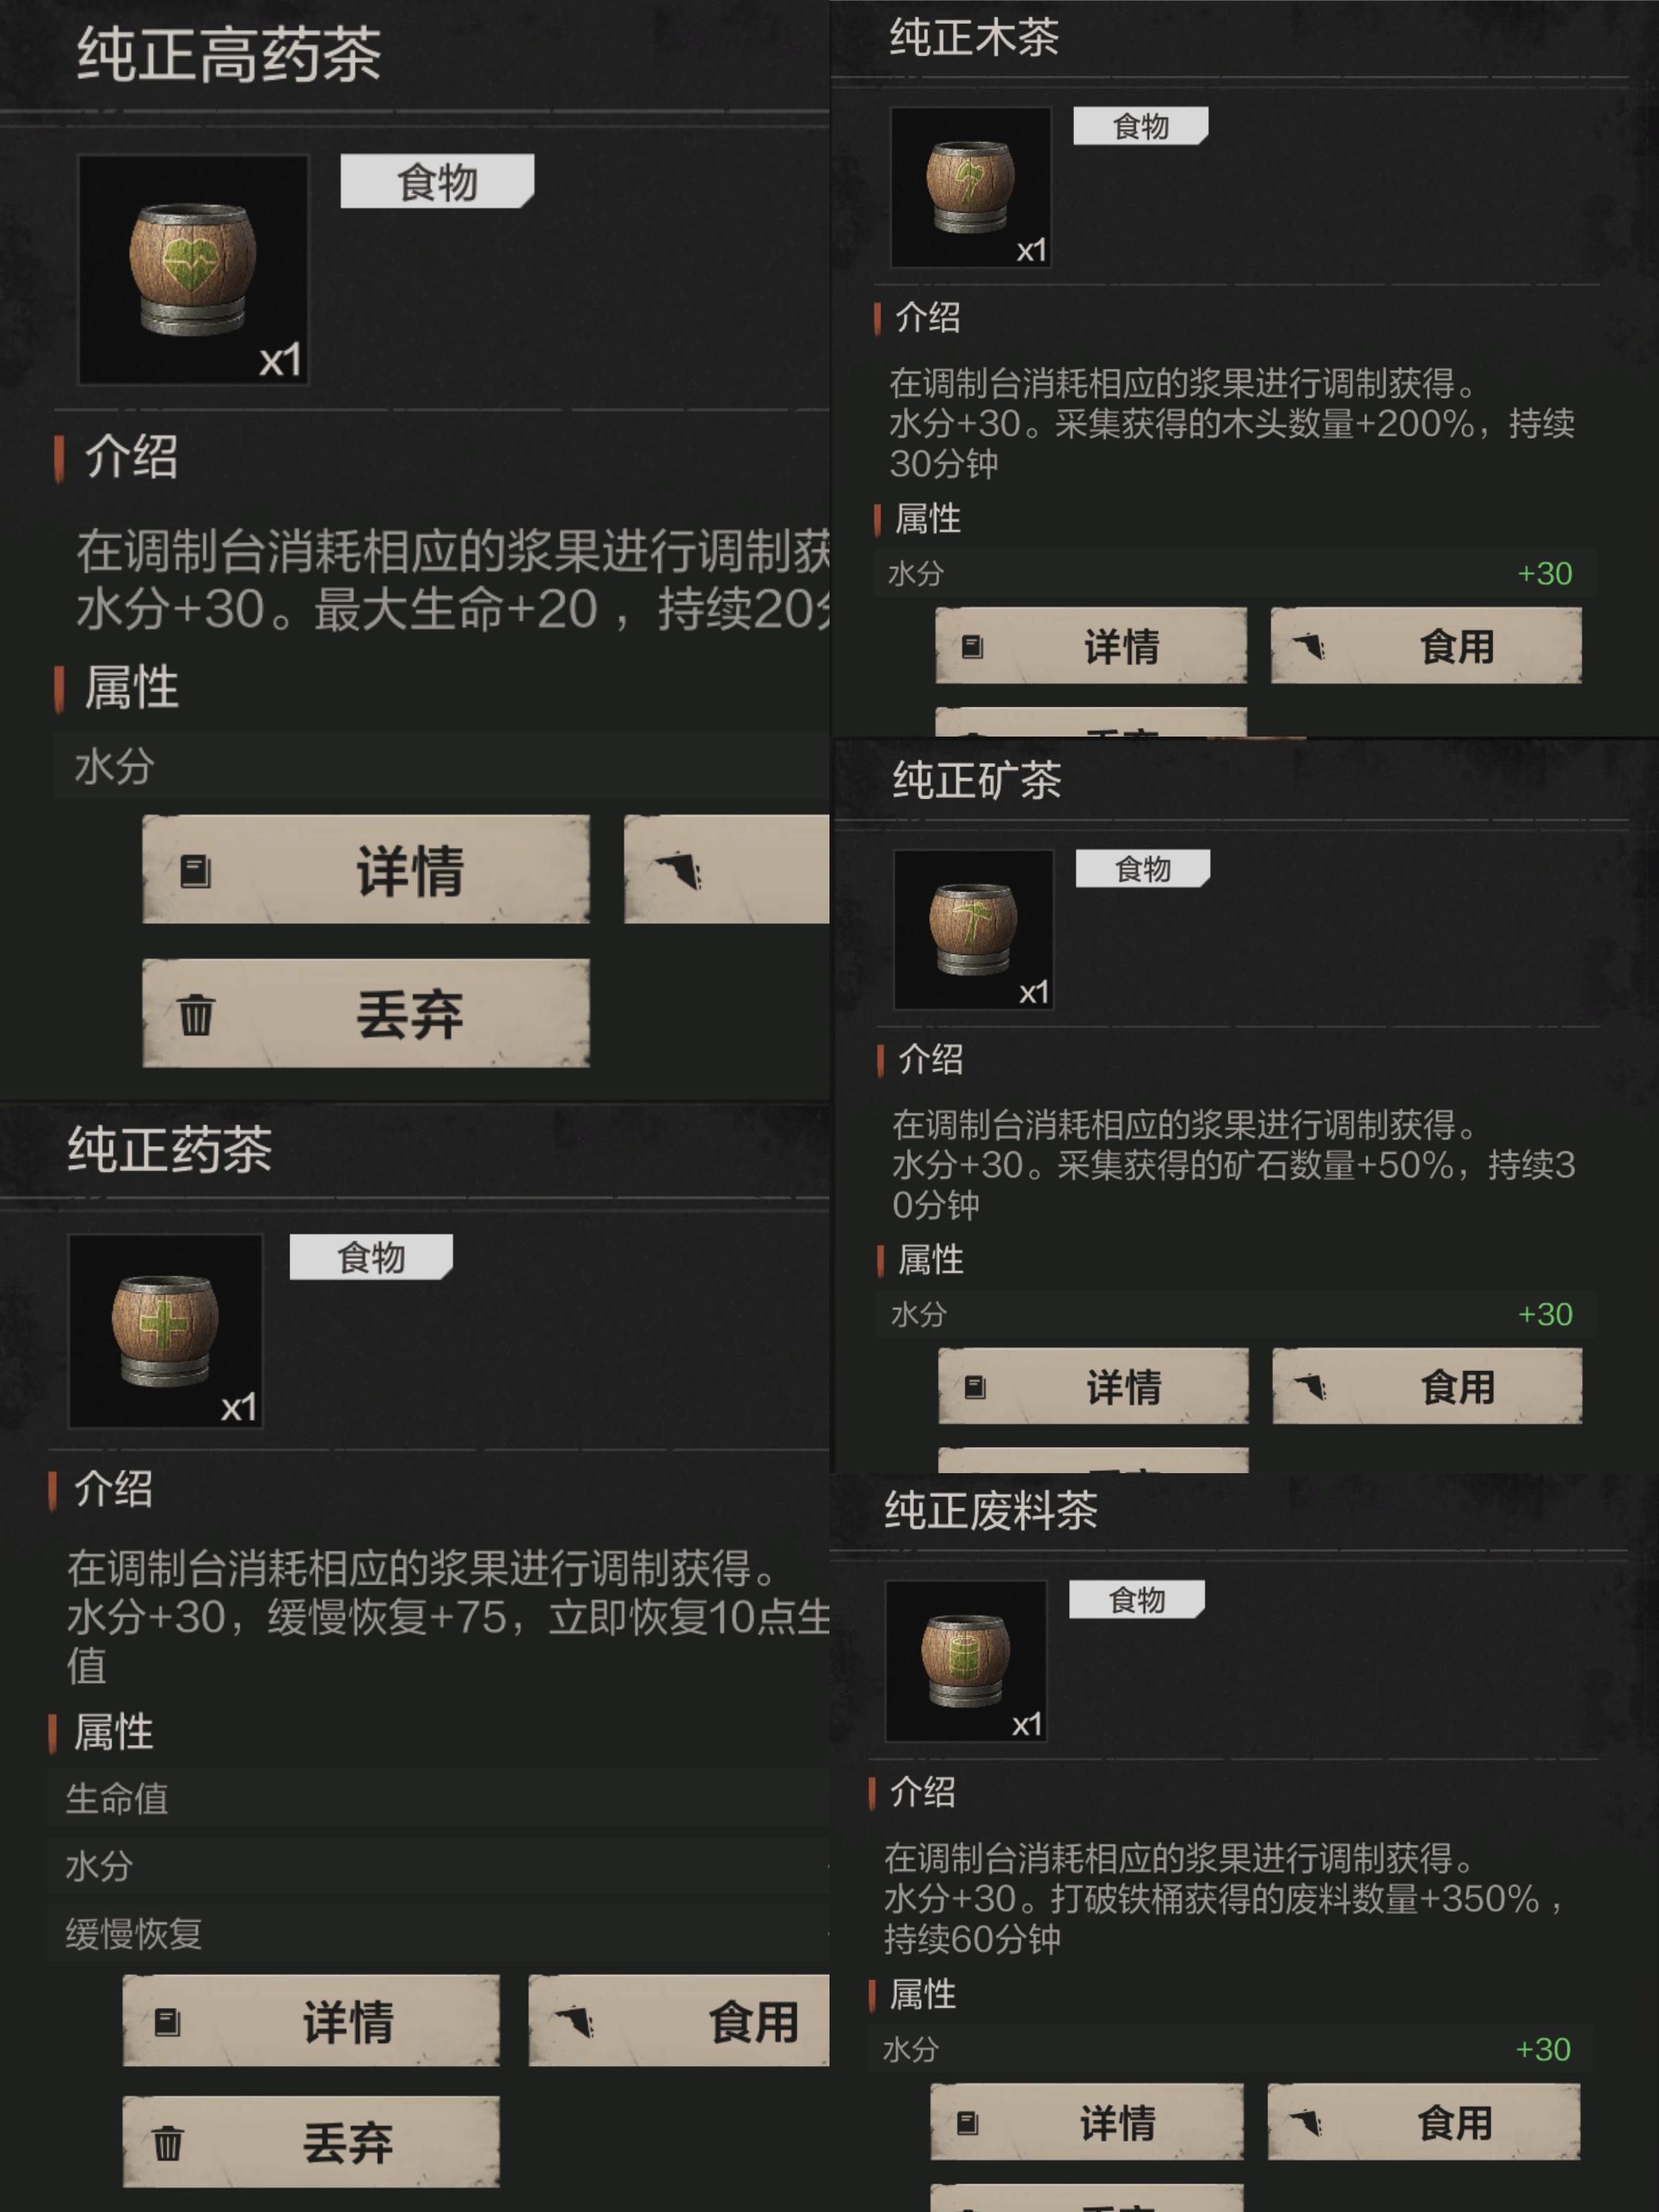Image resolution: width=1659 pixels, height=2212 pixels.
Task: Click trash can icon under 纯正药茶
Action: tap(168, 2143)
